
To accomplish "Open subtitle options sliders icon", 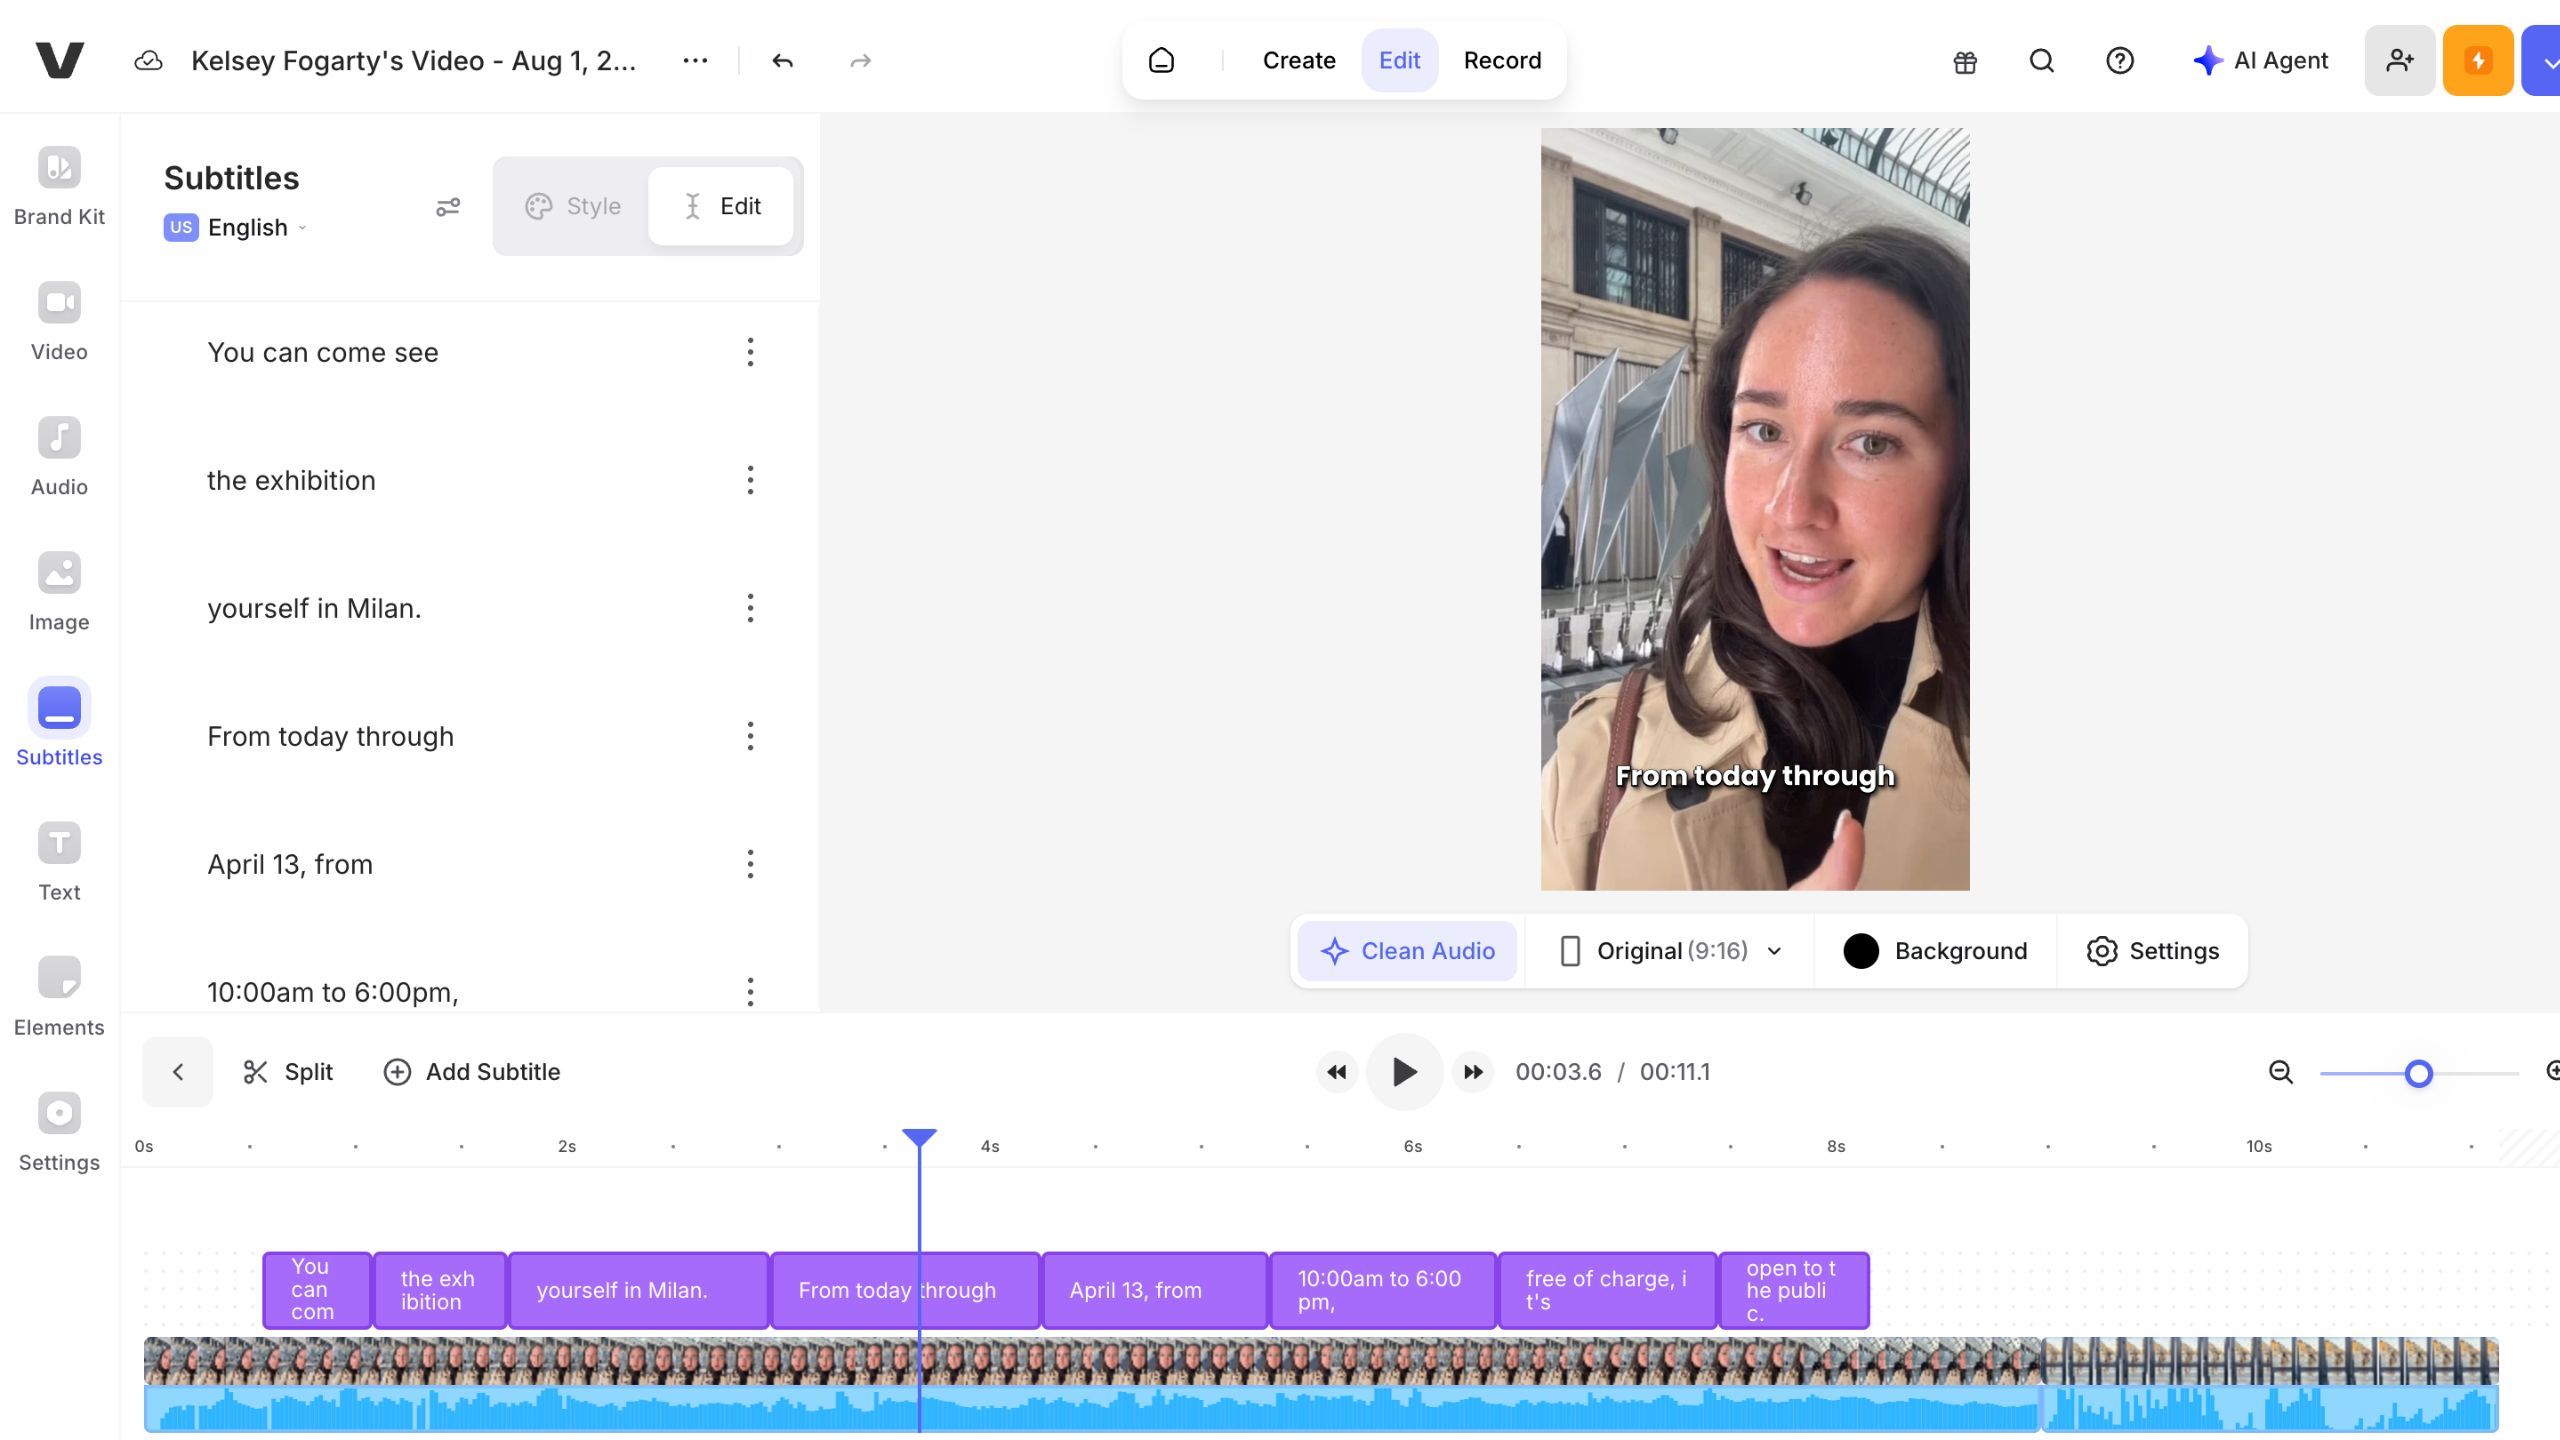I will pyautogui.click(x=448, y=207).
